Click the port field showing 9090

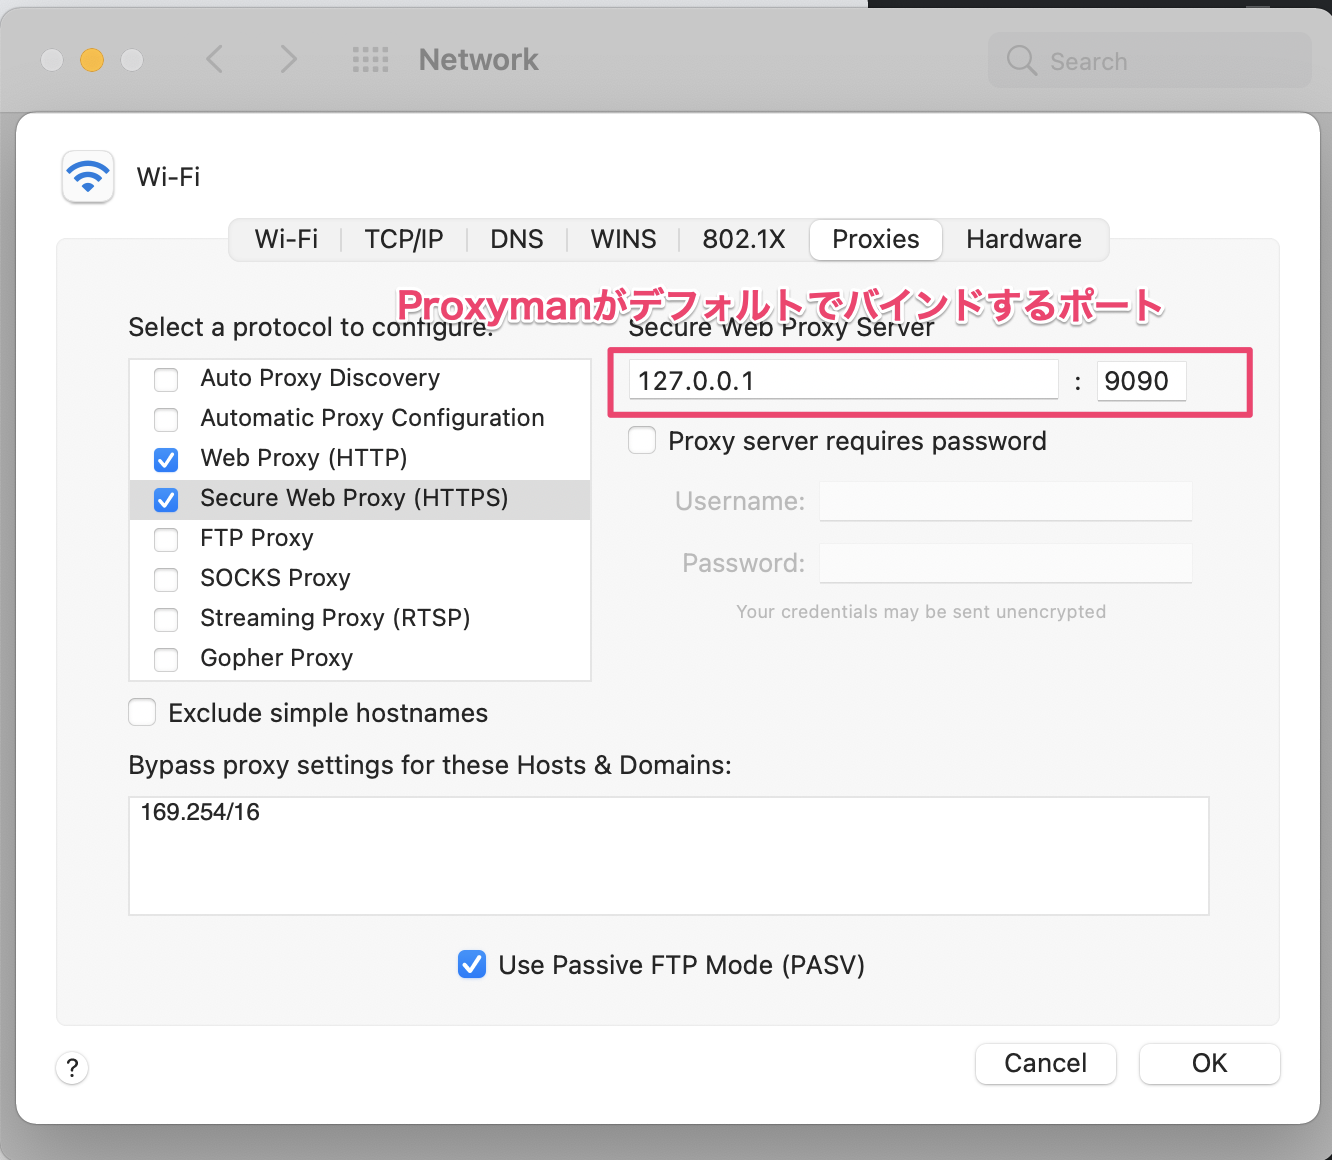tap(1141, 380)
